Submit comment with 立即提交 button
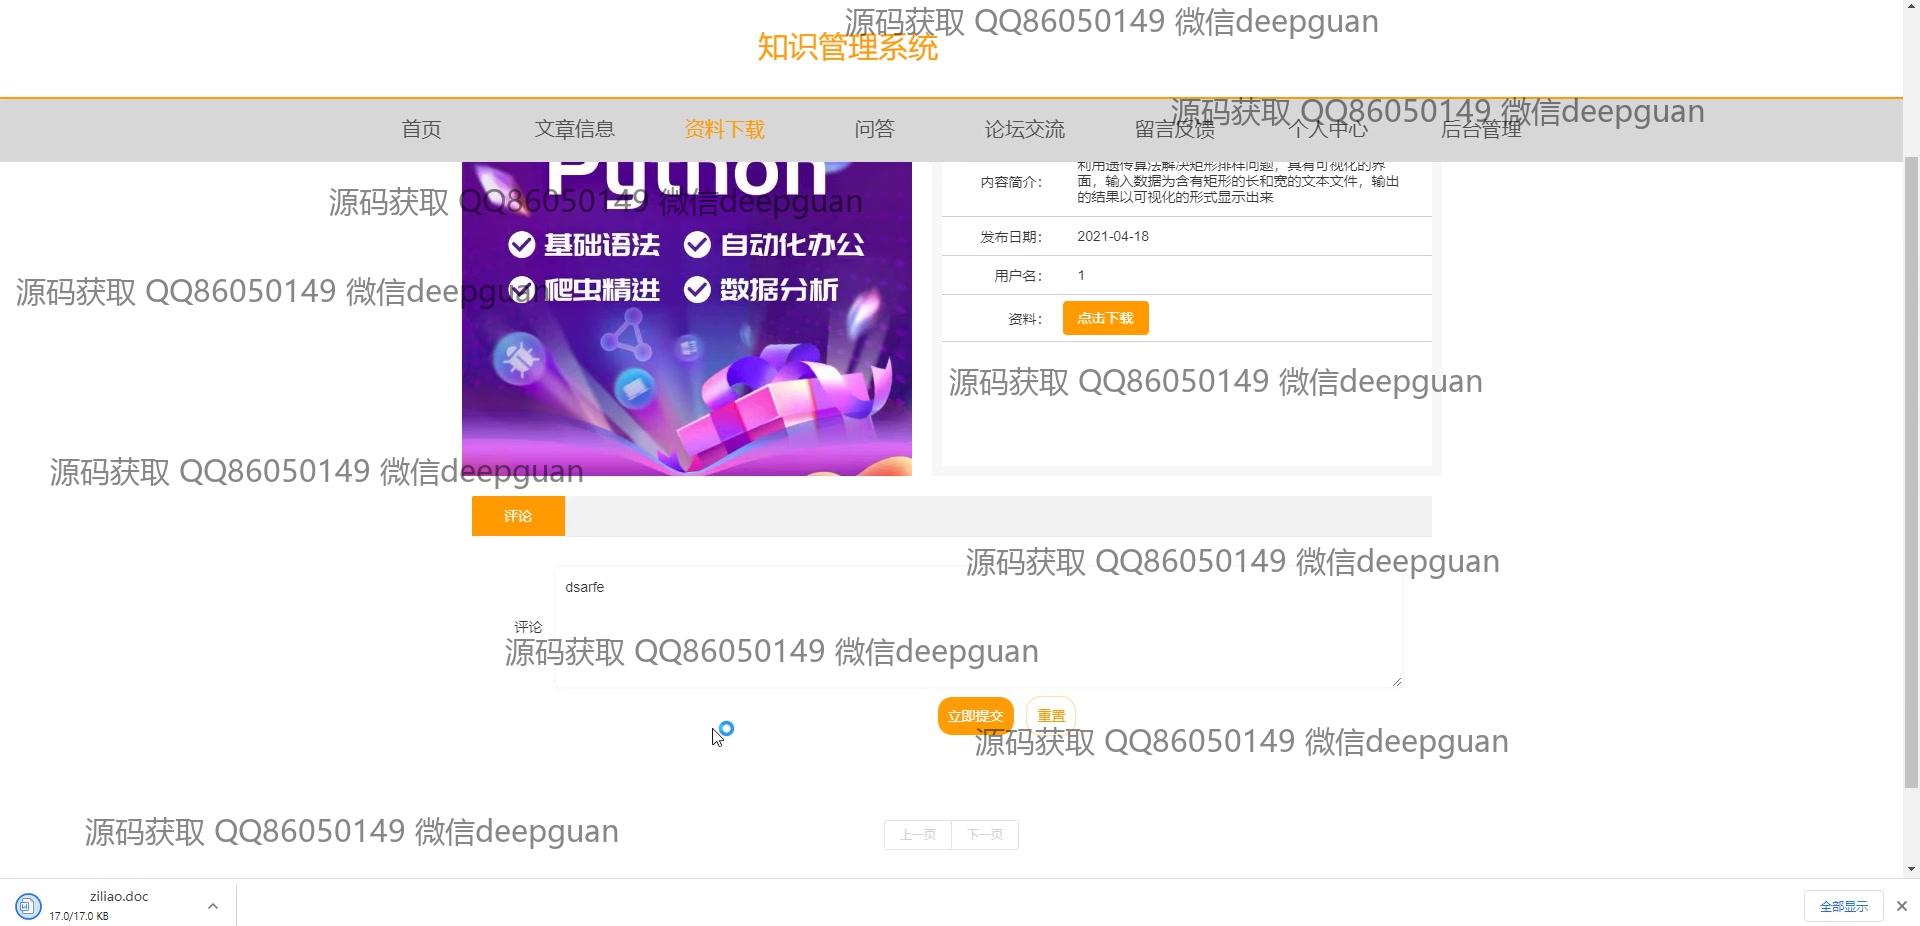Viewport: 1920px width, 926px height. click(975, 716)
